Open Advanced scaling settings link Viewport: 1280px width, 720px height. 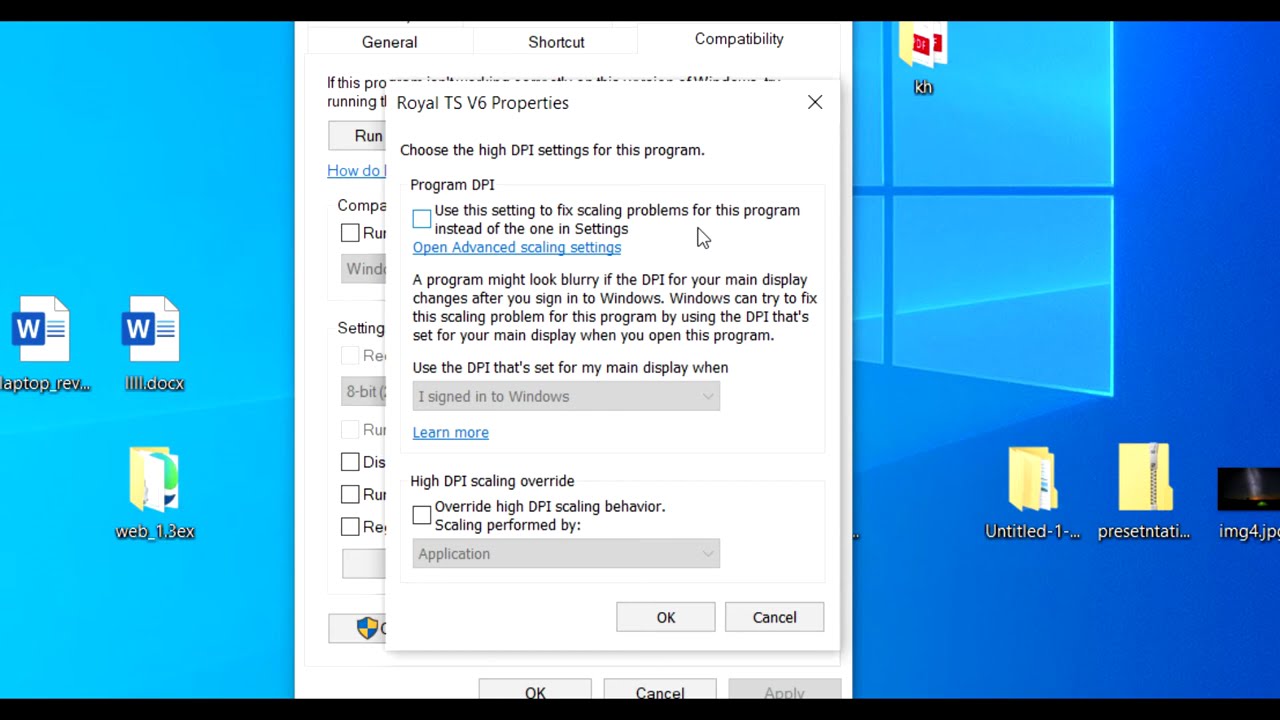[517, 248]
